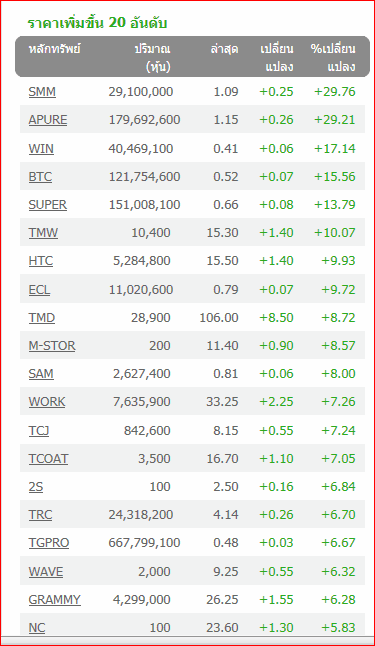Open the ECL stock page

[x=39, y=289]
